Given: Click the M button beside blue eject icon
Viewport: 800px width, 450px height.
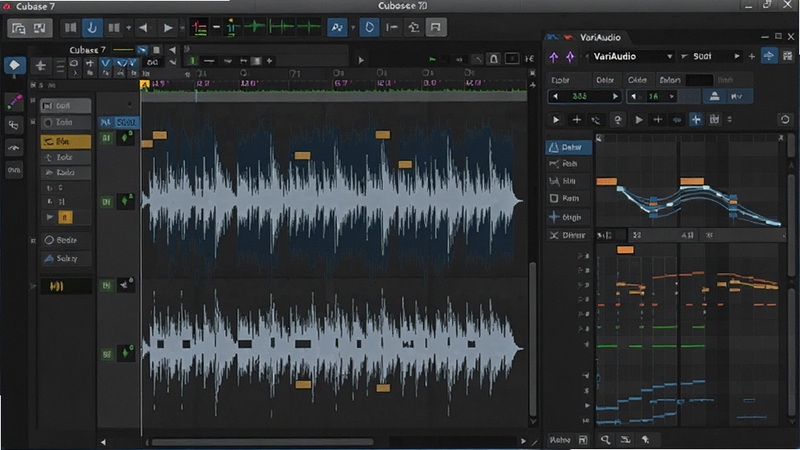Looking at the screenshot, I should 737,96.
